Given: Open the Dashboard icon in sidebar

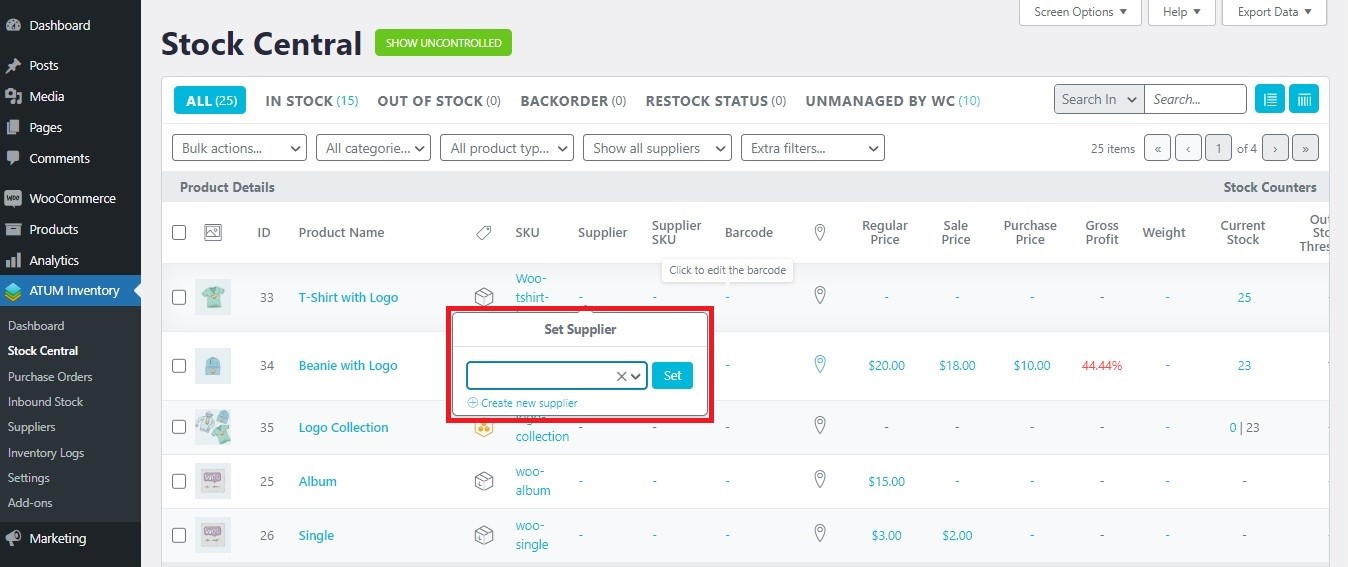Looking at the screenshot, I should point(13,25).
